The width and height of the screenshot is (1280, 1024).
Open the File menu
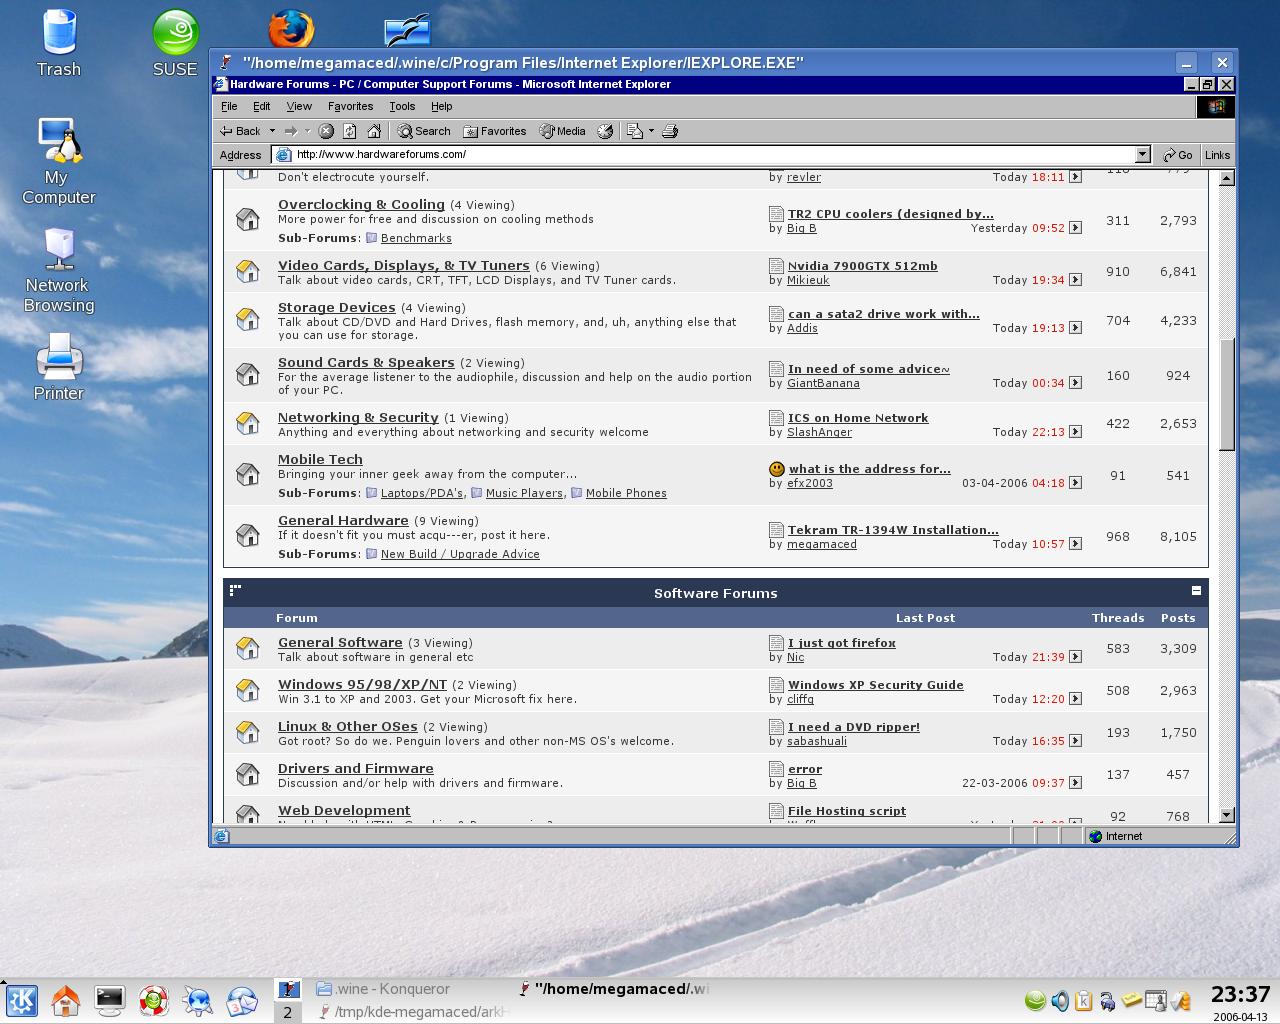pos(229,106)
